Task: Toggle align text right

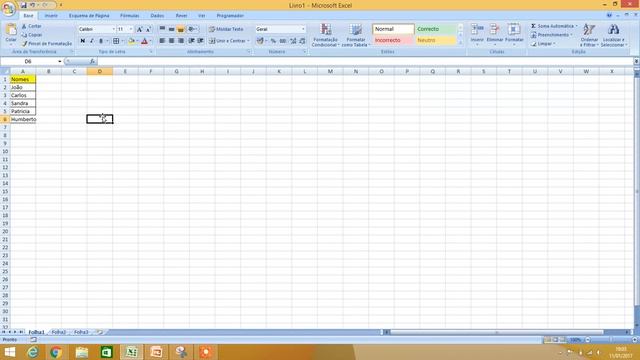Action: pyautogui.click(x=180, y=41)
